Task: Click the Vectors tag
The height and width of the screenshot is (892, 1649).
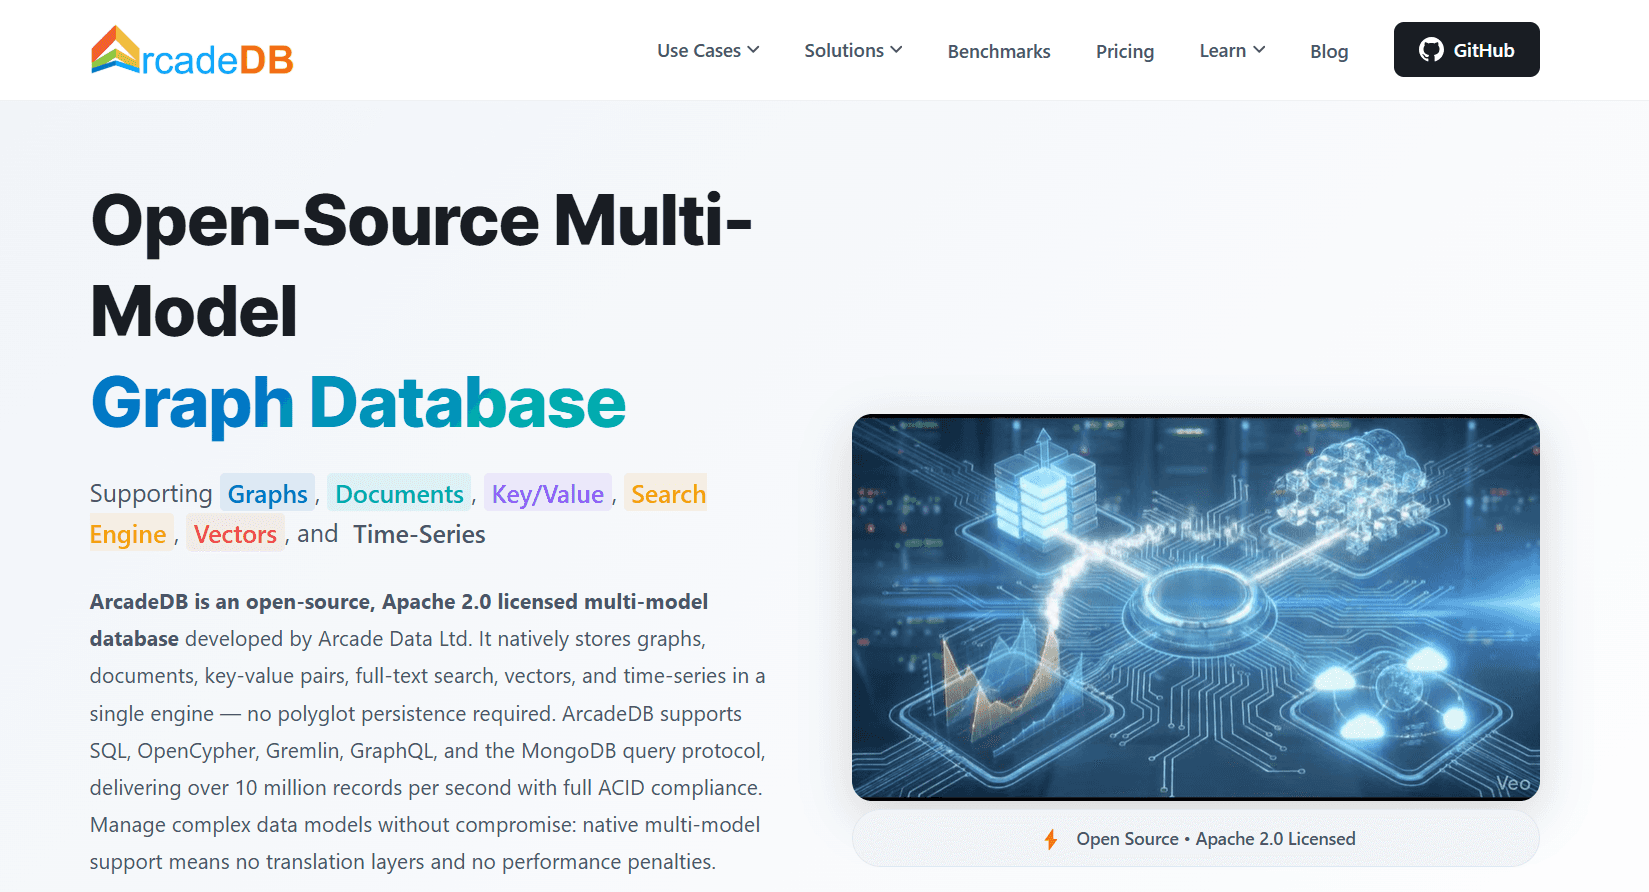Action: 235,534
